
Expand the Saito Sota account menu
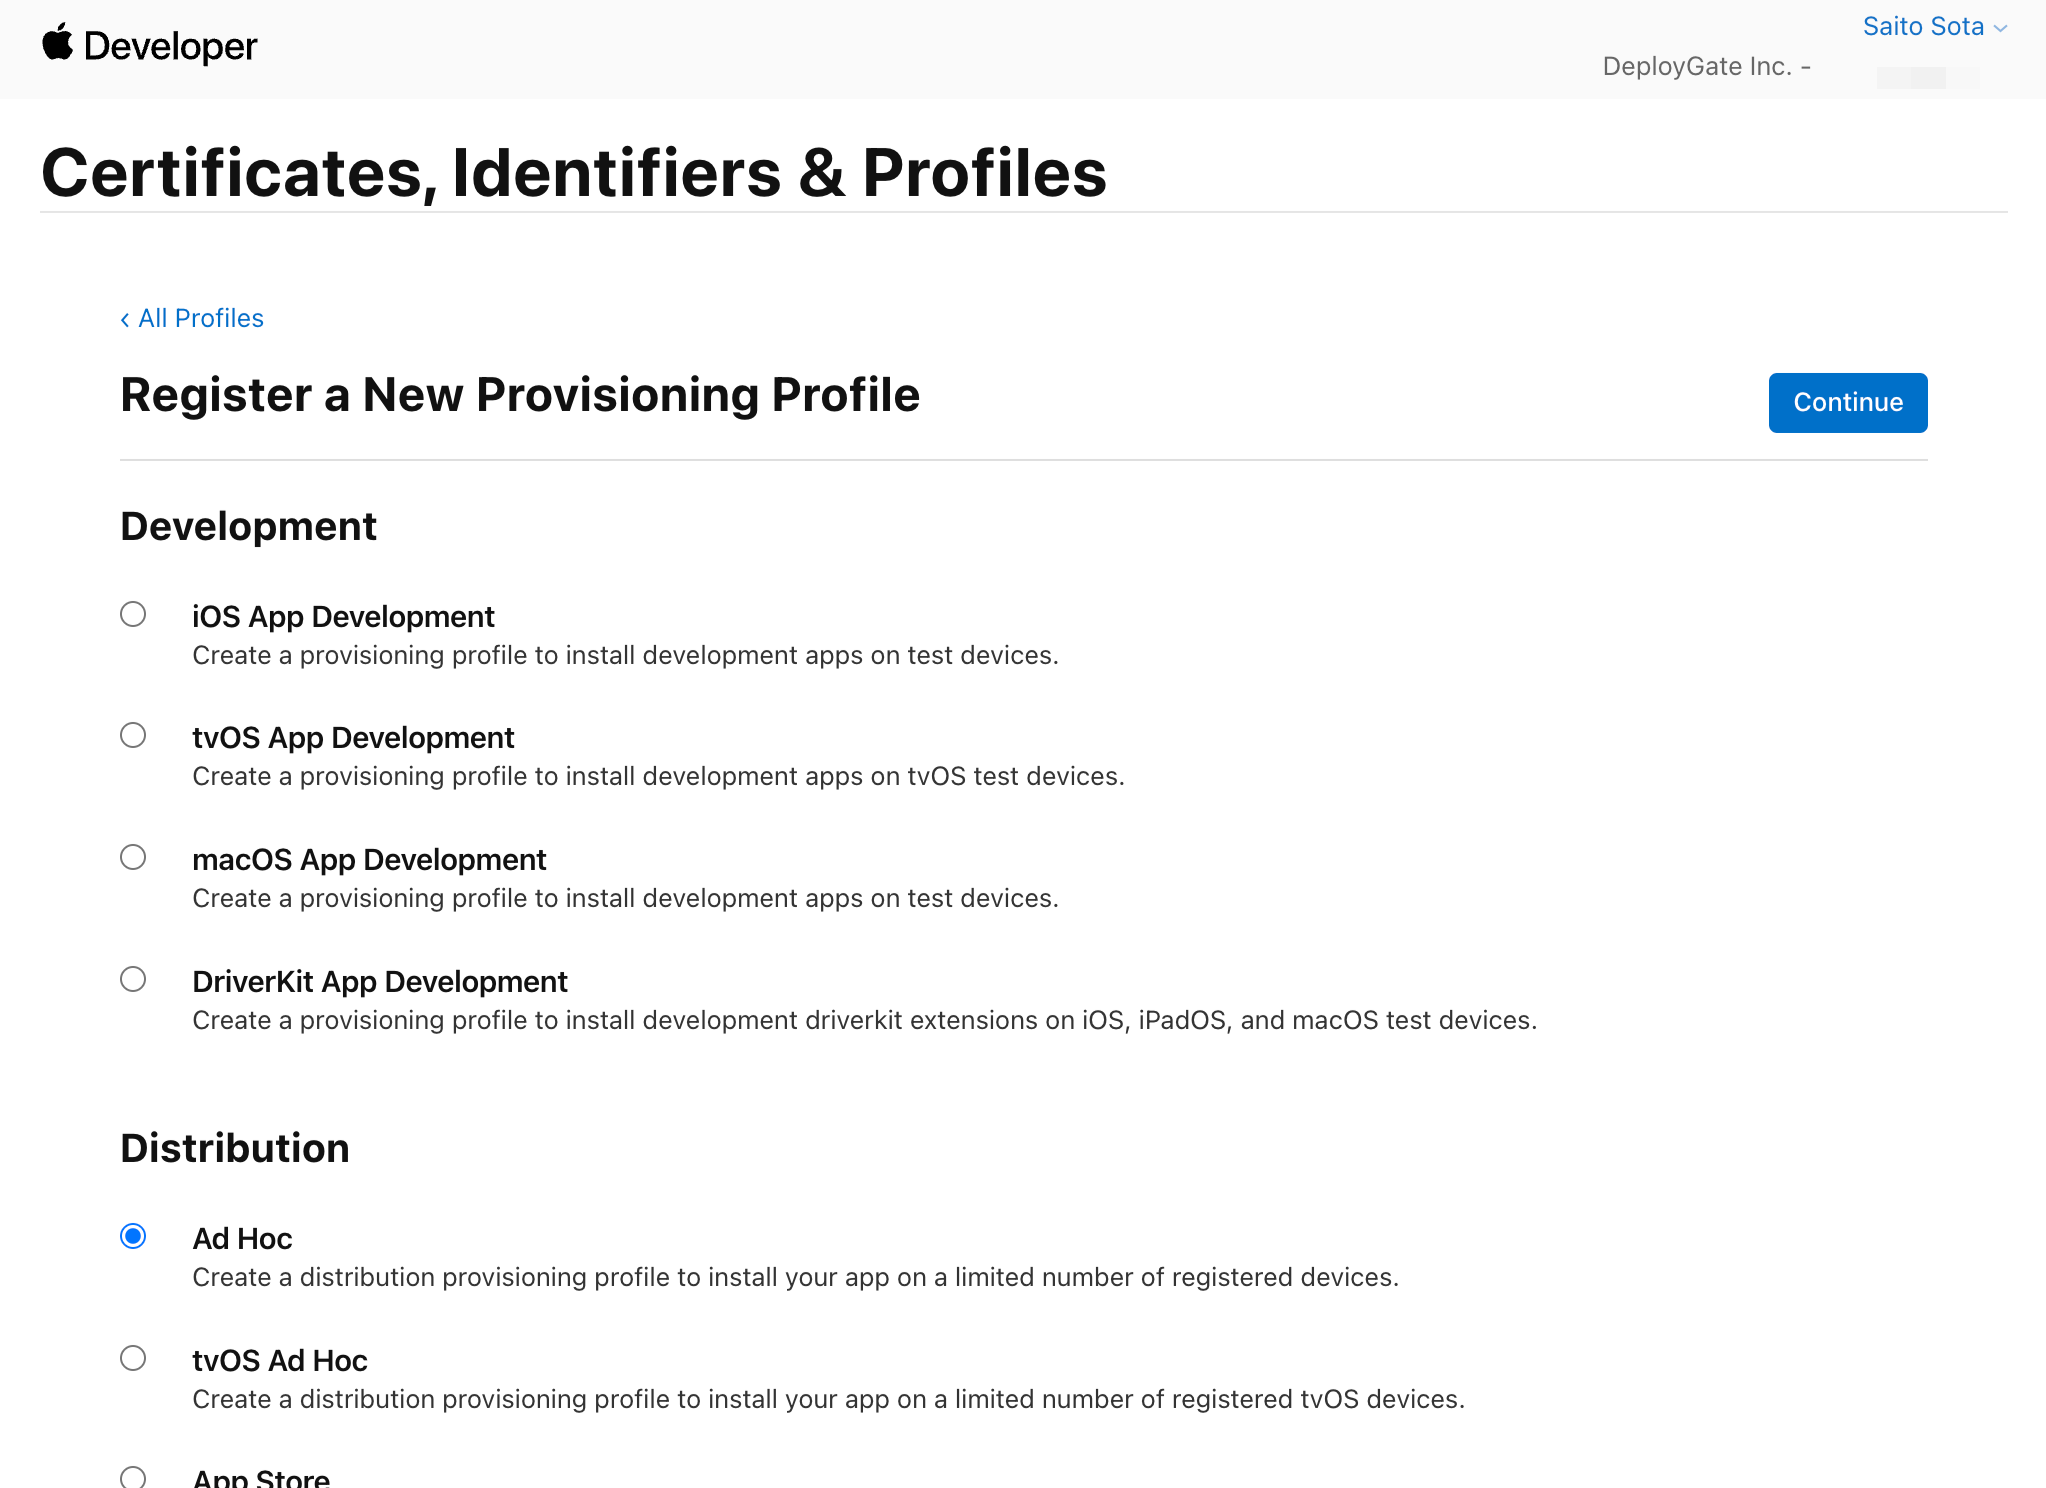click(x=1922, y=26)
